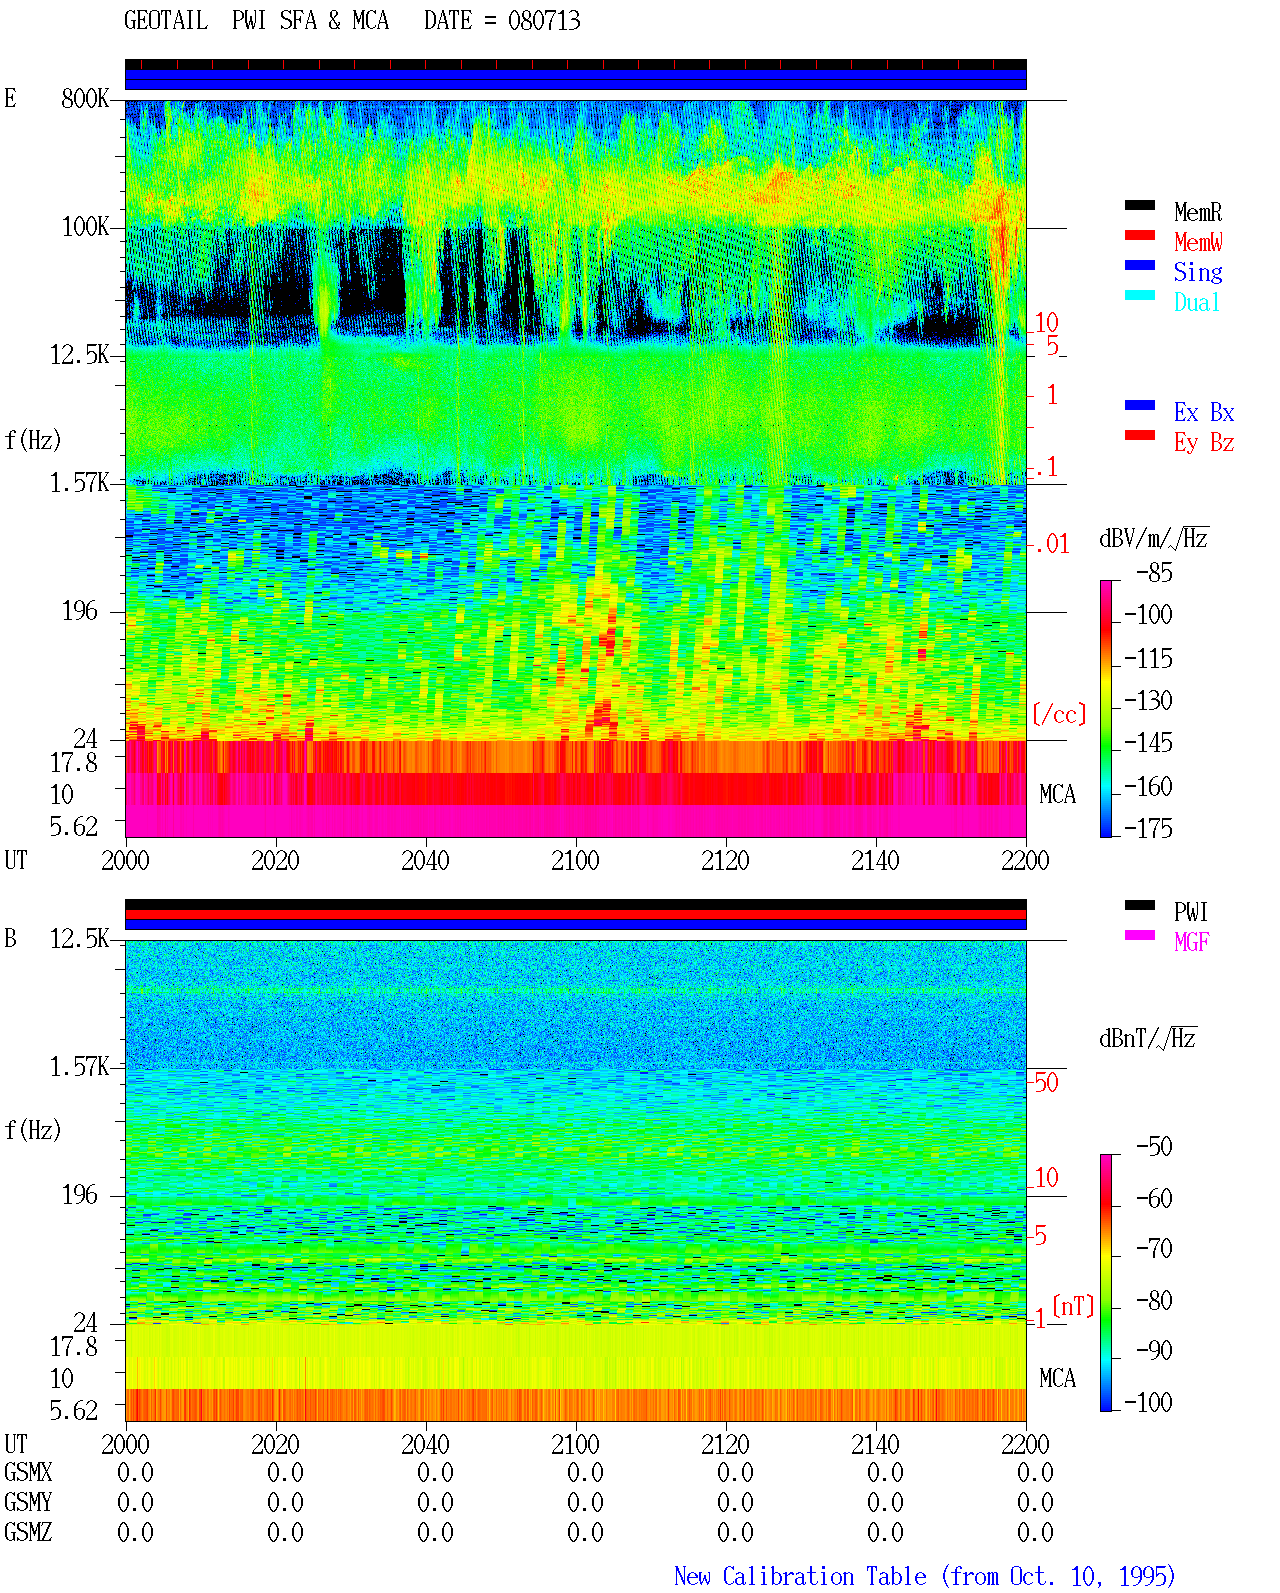1280x1593 pixels.
Task: Click the -85 color scale value
Action: point(1154,574)
